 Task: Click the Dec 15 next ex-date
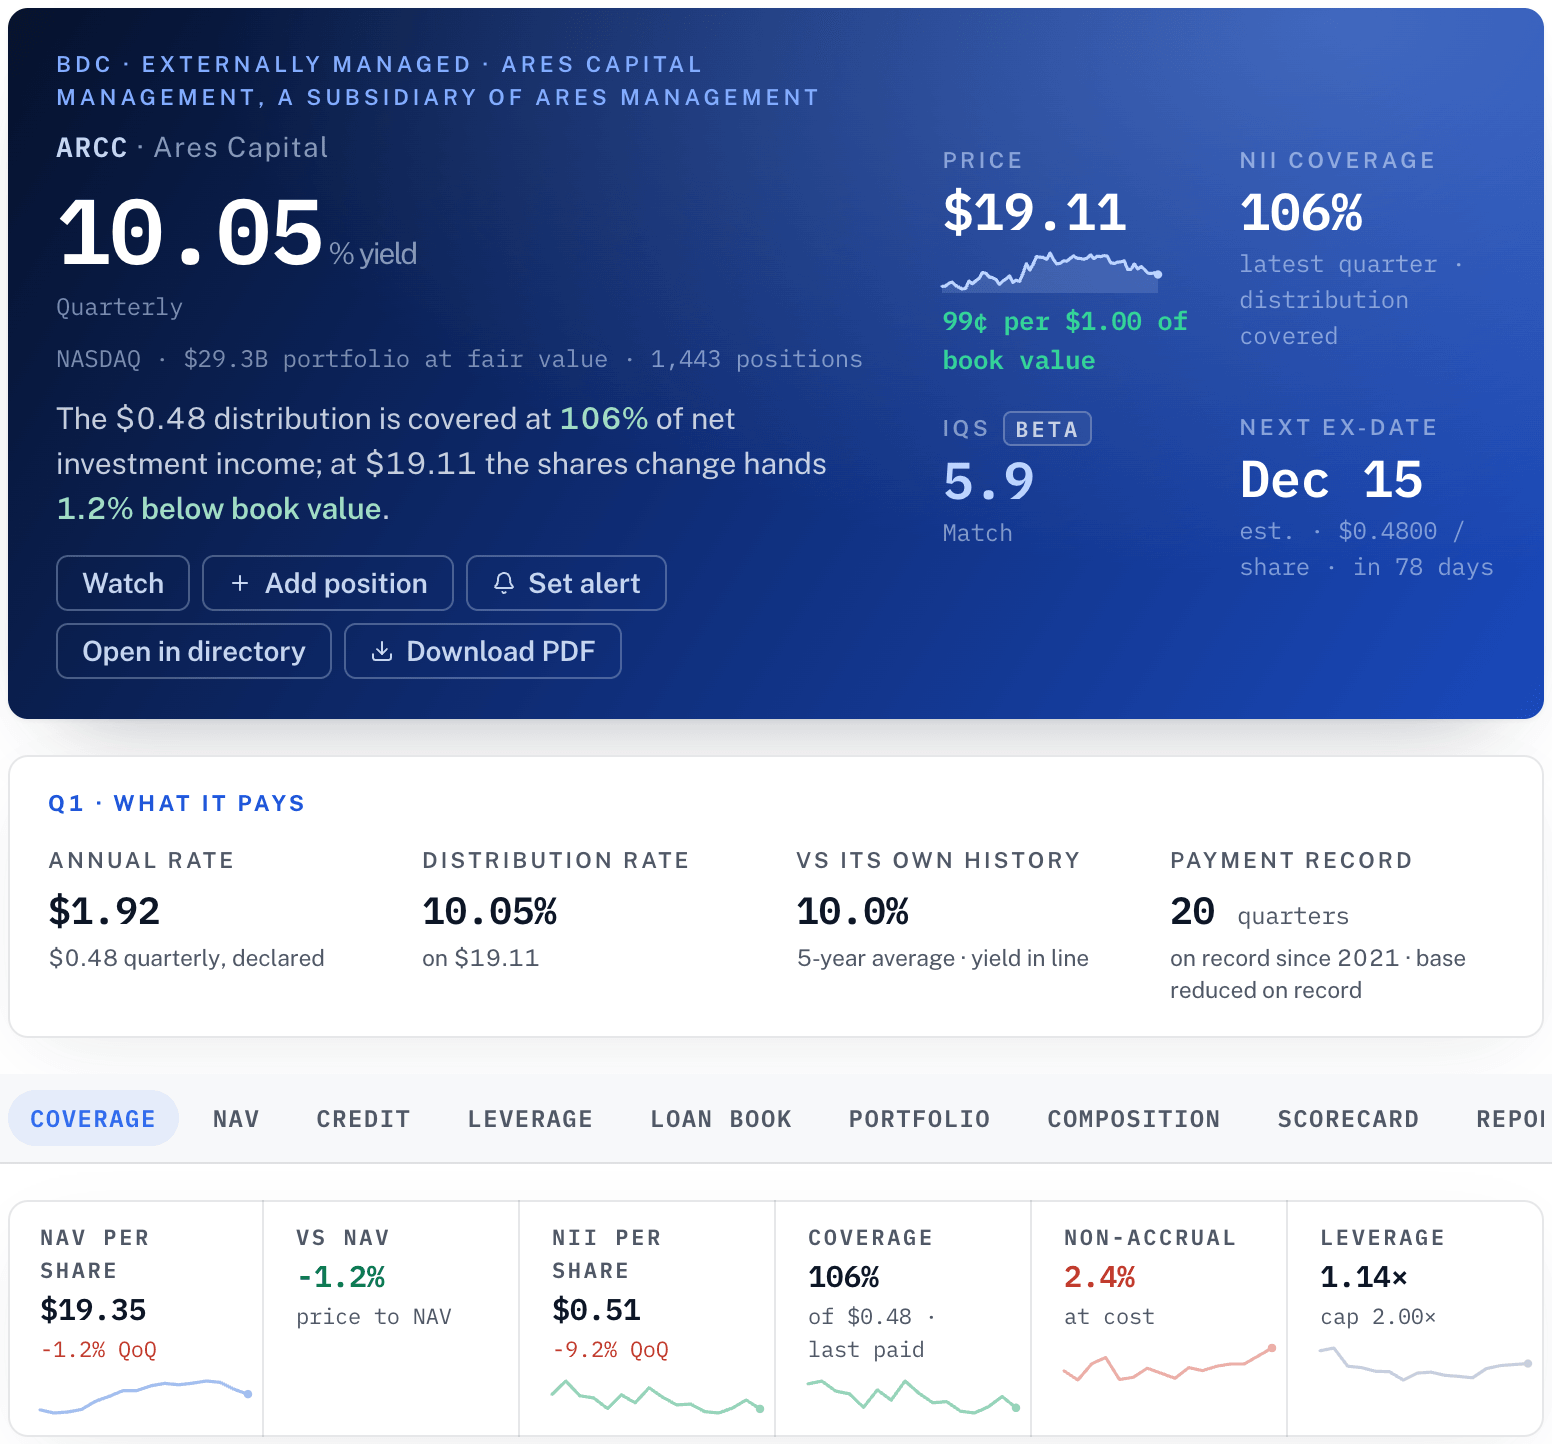tap(1331, 480)
